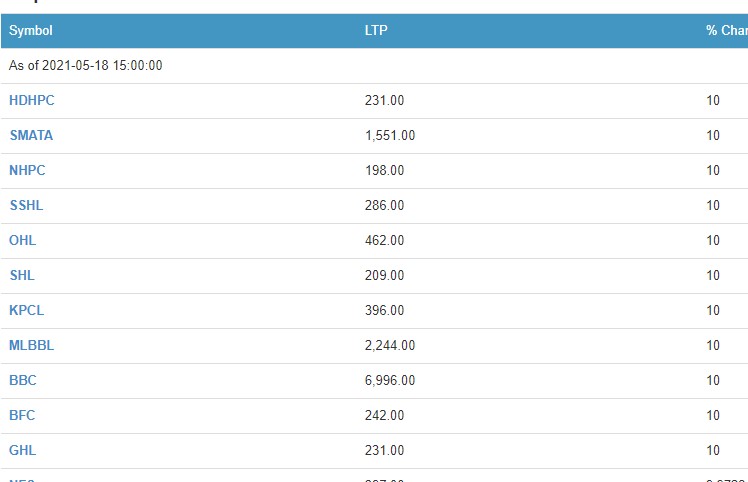Click the 'As of 2021-05-18 15:00:00' timestamp
Image resolution: width=748 pixels, height=482 pixels.
click(x=85, y=66)
